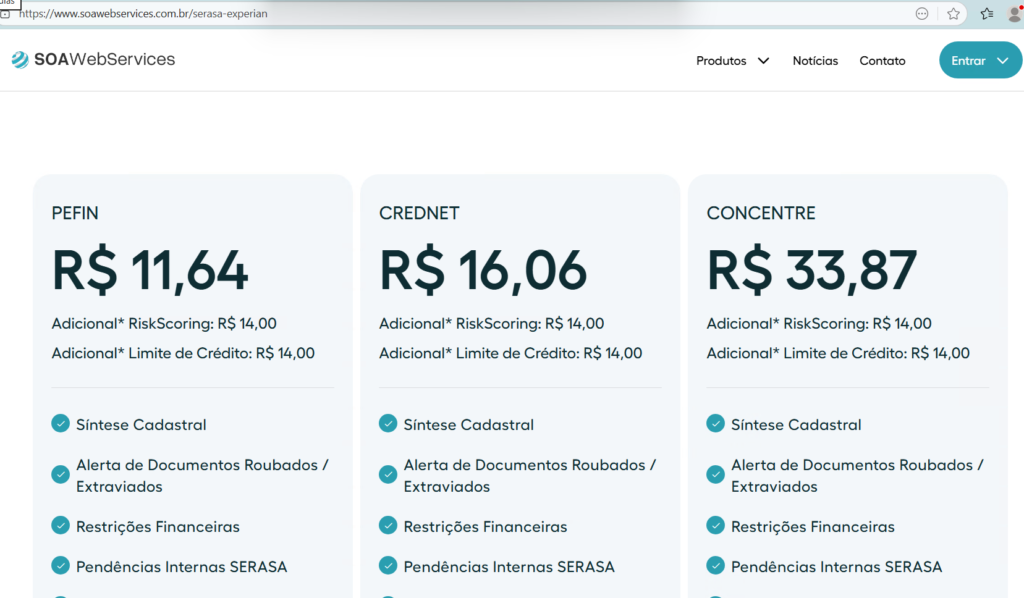This screenshot has height=598, width=1024.
Task: Add this page to favorites with the star
Action: click(953, 14)
